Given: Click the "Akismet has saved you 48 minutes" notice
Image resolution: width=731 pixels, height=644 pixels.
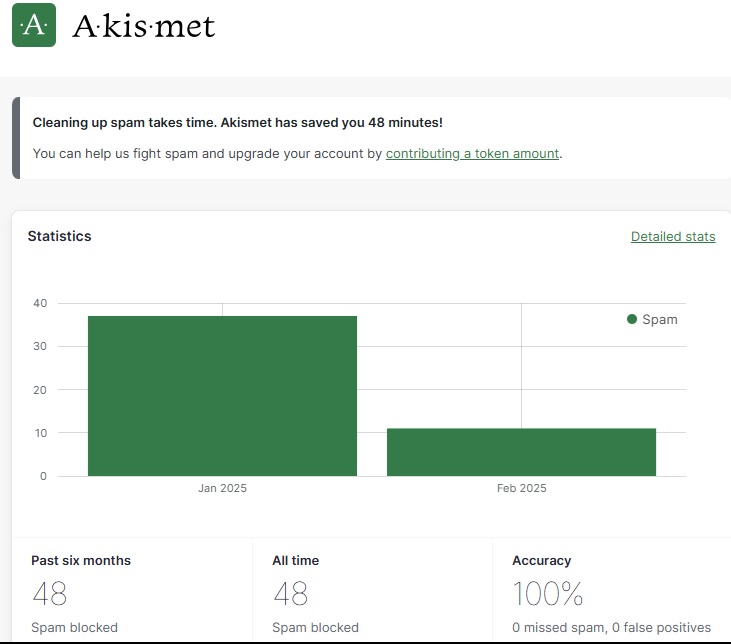Looking at the screenshot, I should point(237,123).
